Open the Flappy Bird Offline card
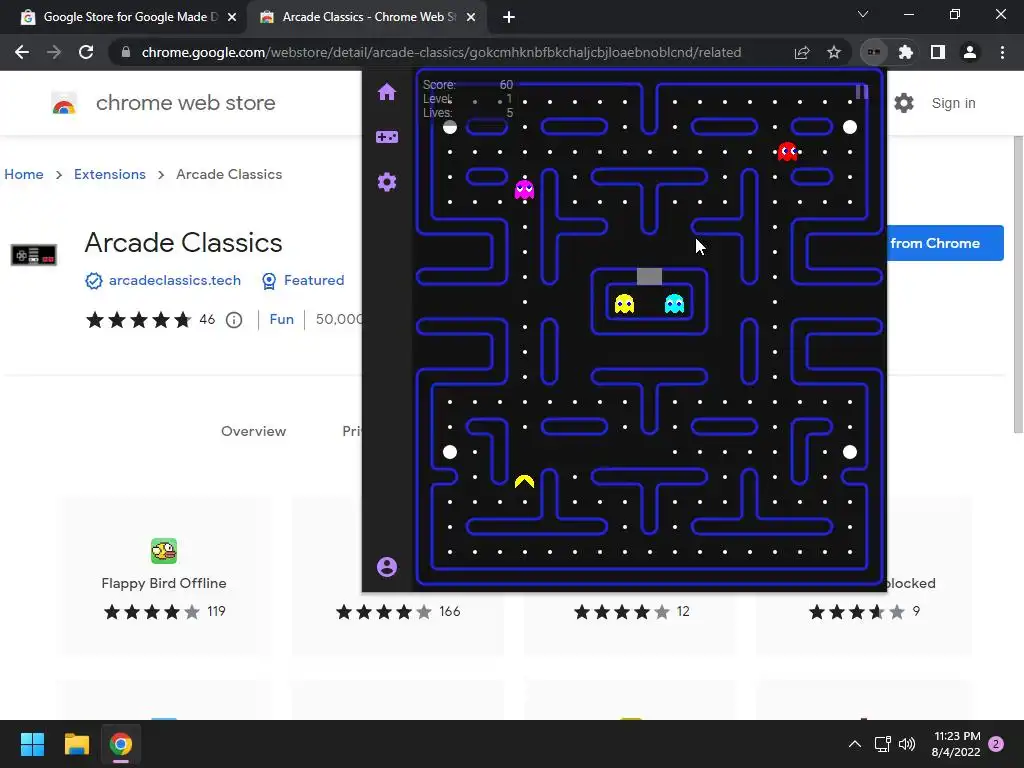This screenshot has height=768, width=1024. tap(164, 575)
